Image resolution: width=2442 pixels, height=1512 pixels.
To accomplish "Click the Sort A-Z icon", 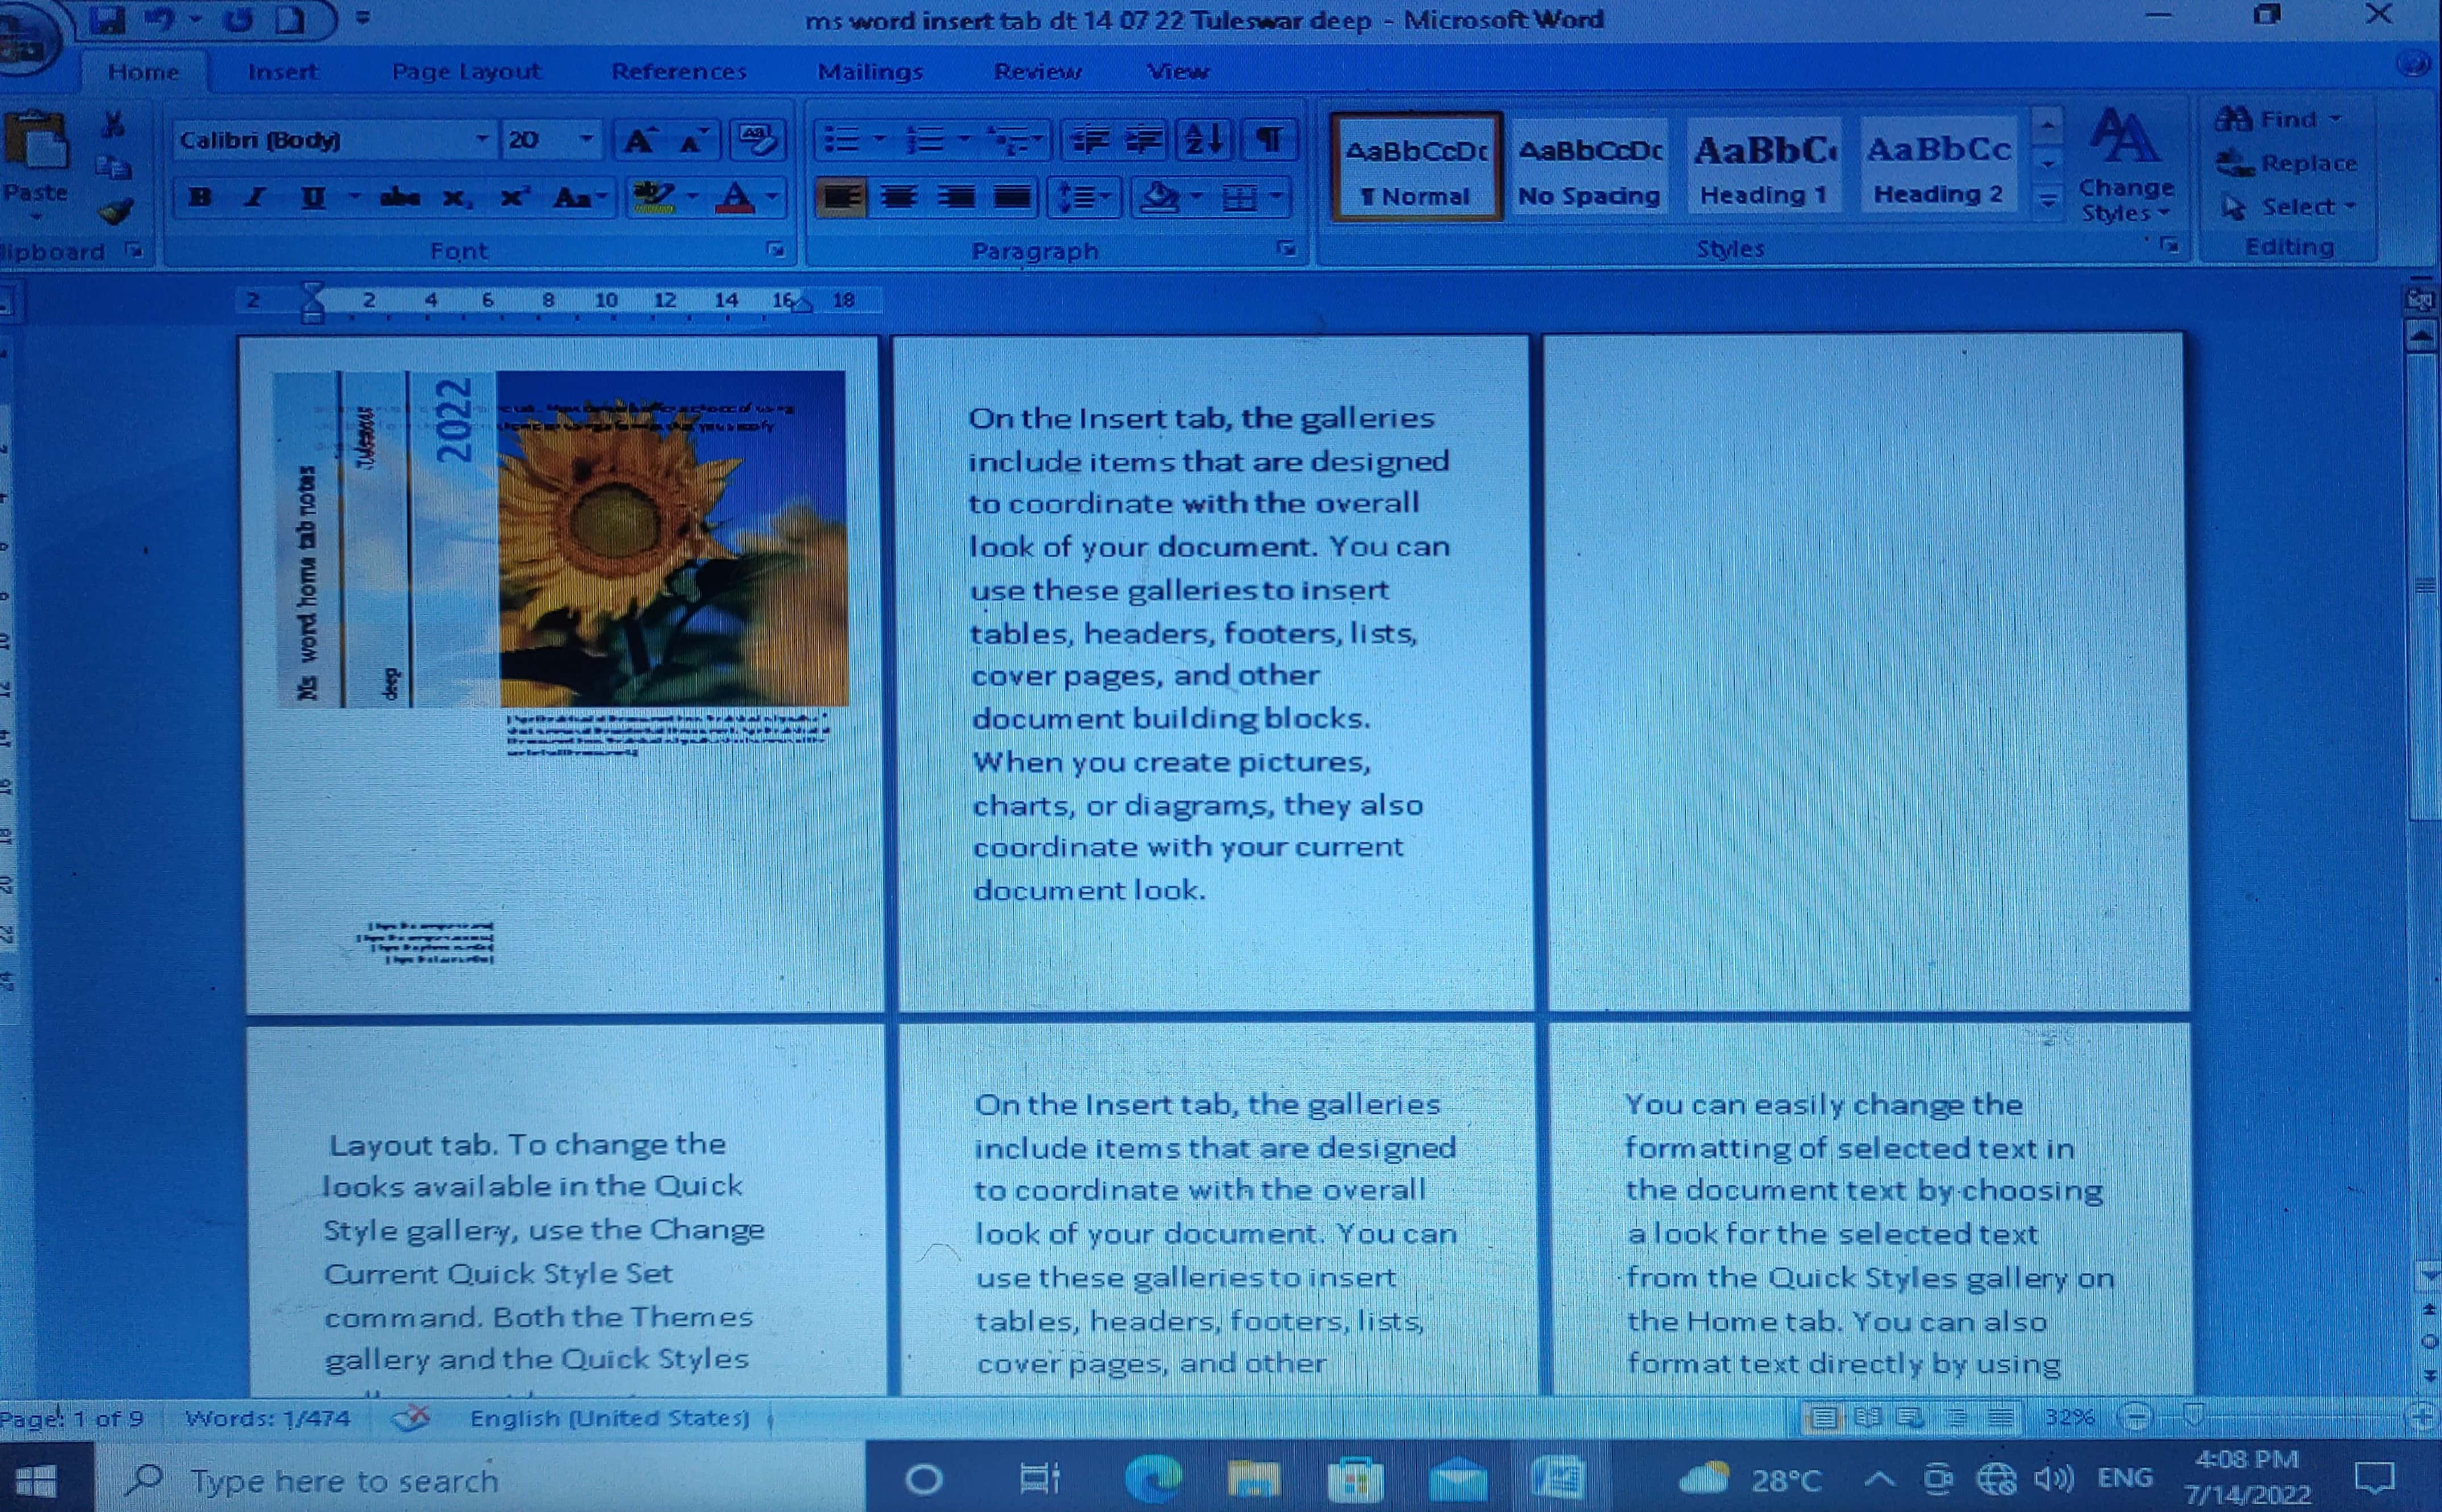I will pos(1204,140).
